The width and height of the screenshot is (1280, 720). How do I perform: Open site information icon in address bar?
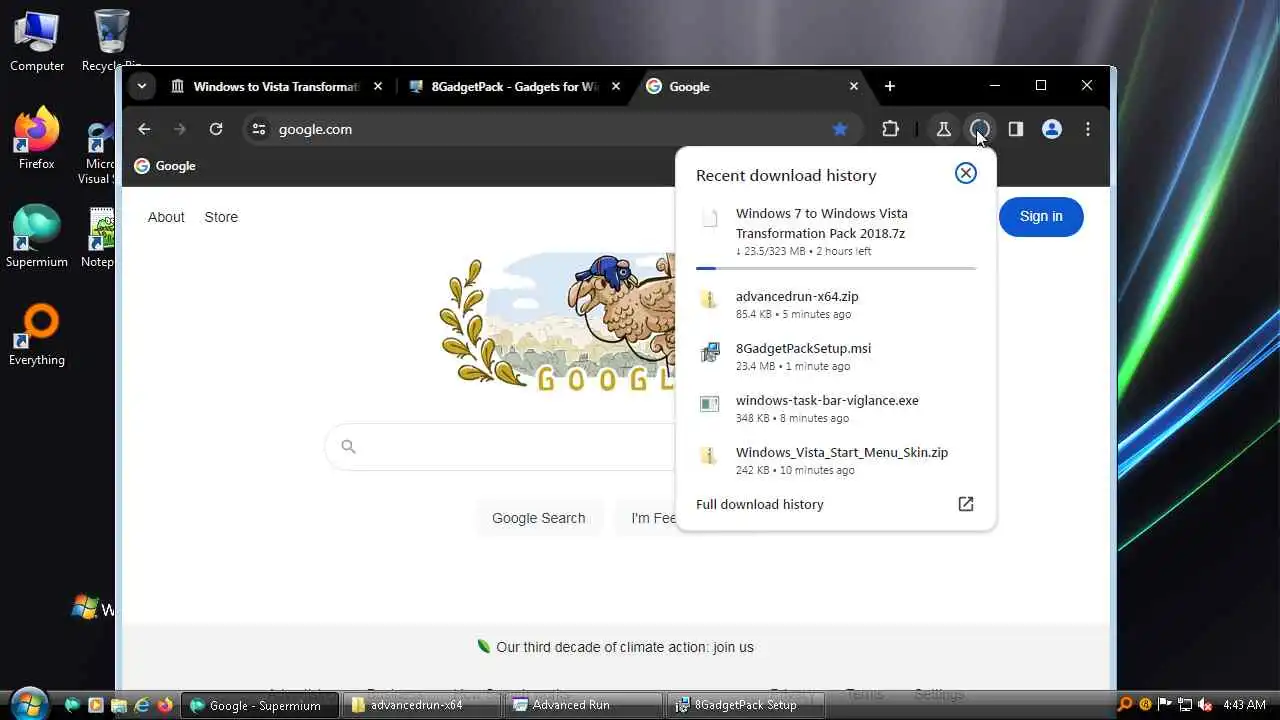[259, 129]
